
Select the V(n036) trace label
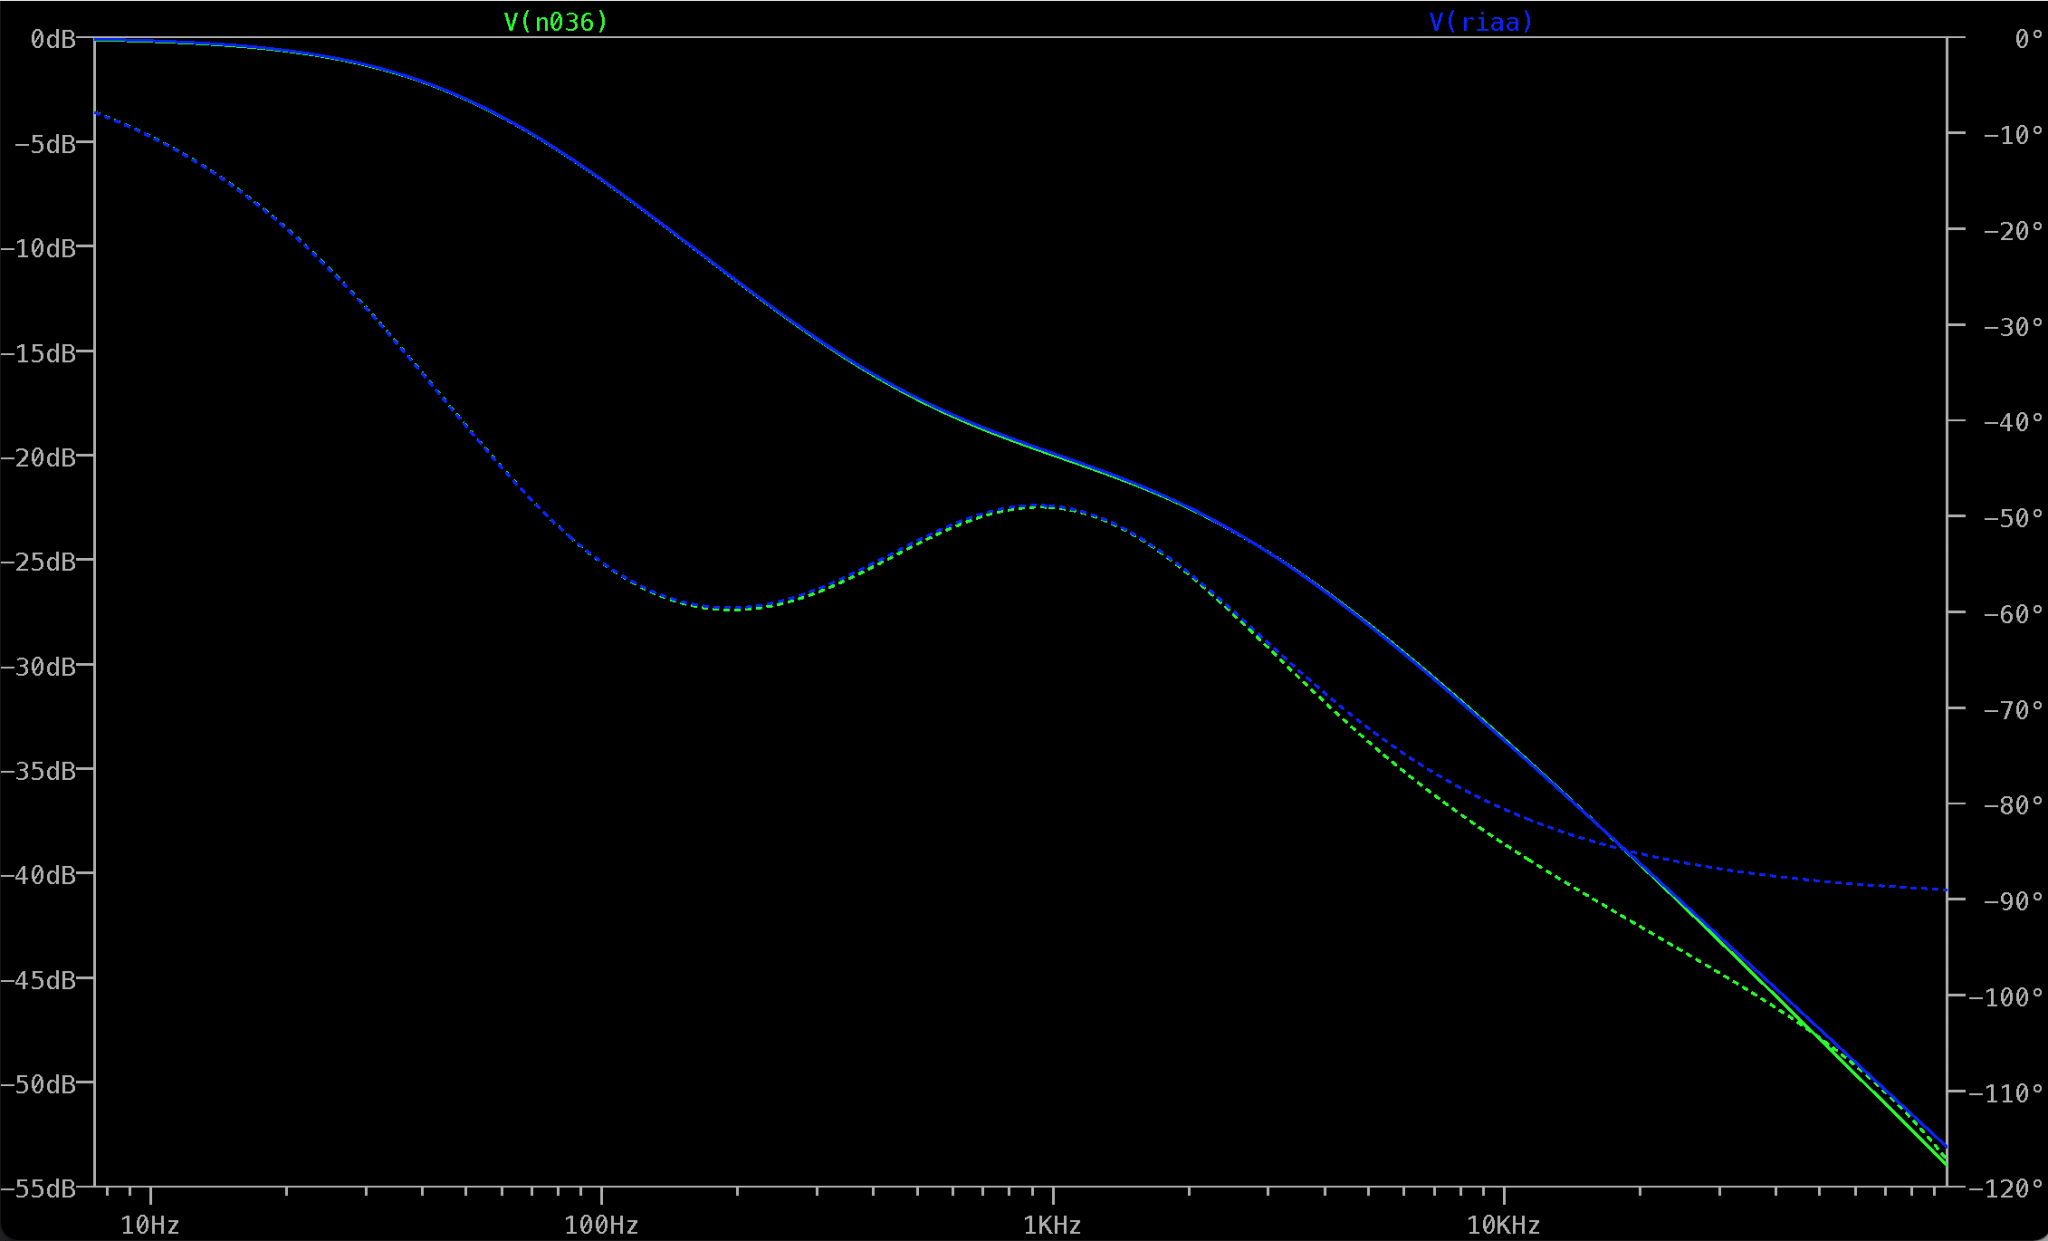pos(556,22)
